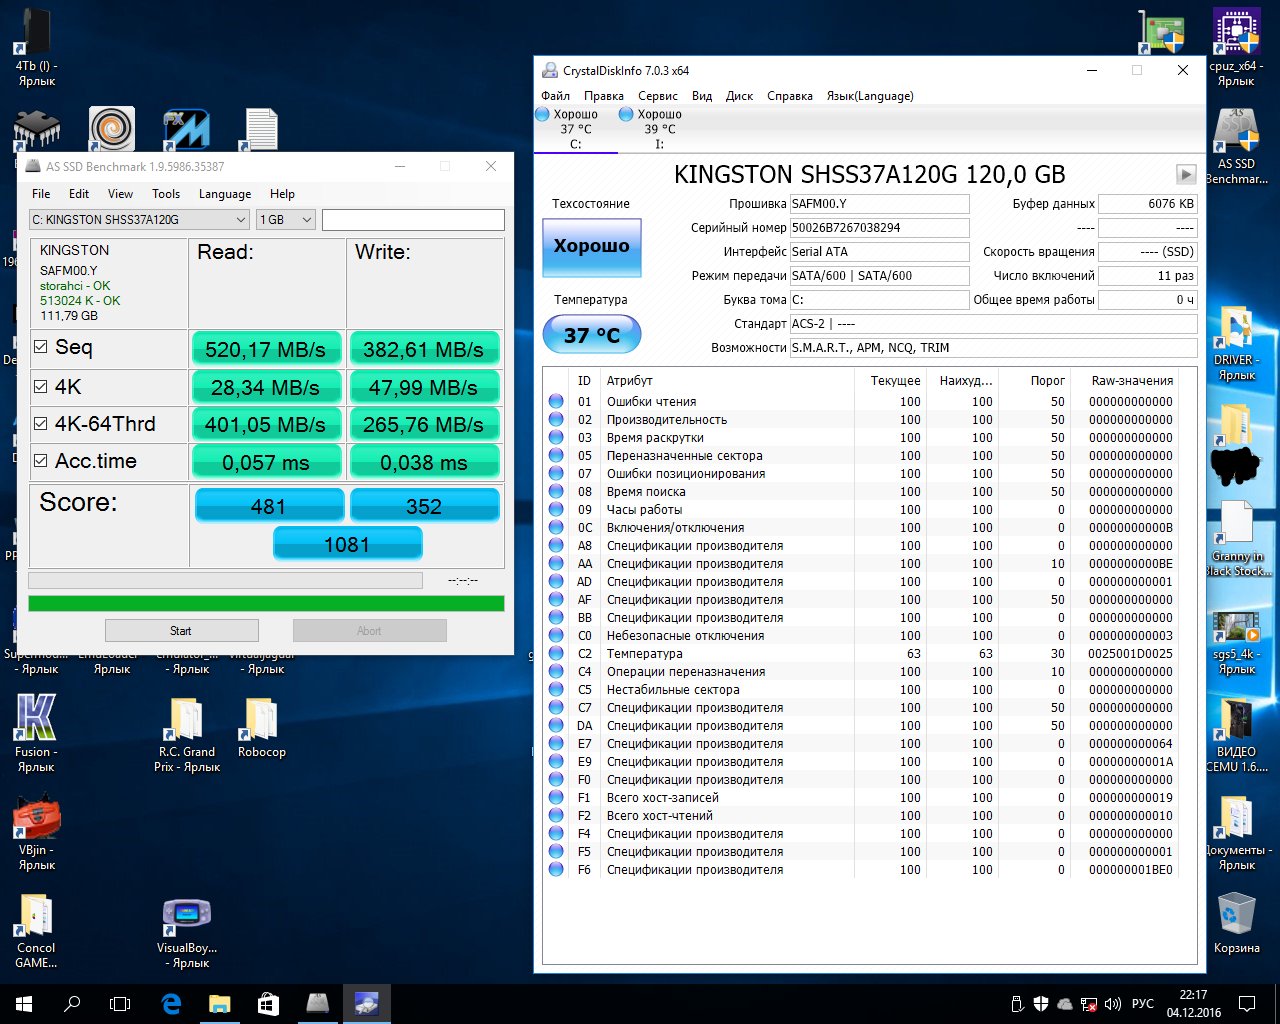
Task: Open the Правка menu in CrystalDiskInfo
Action: point(604,96)
